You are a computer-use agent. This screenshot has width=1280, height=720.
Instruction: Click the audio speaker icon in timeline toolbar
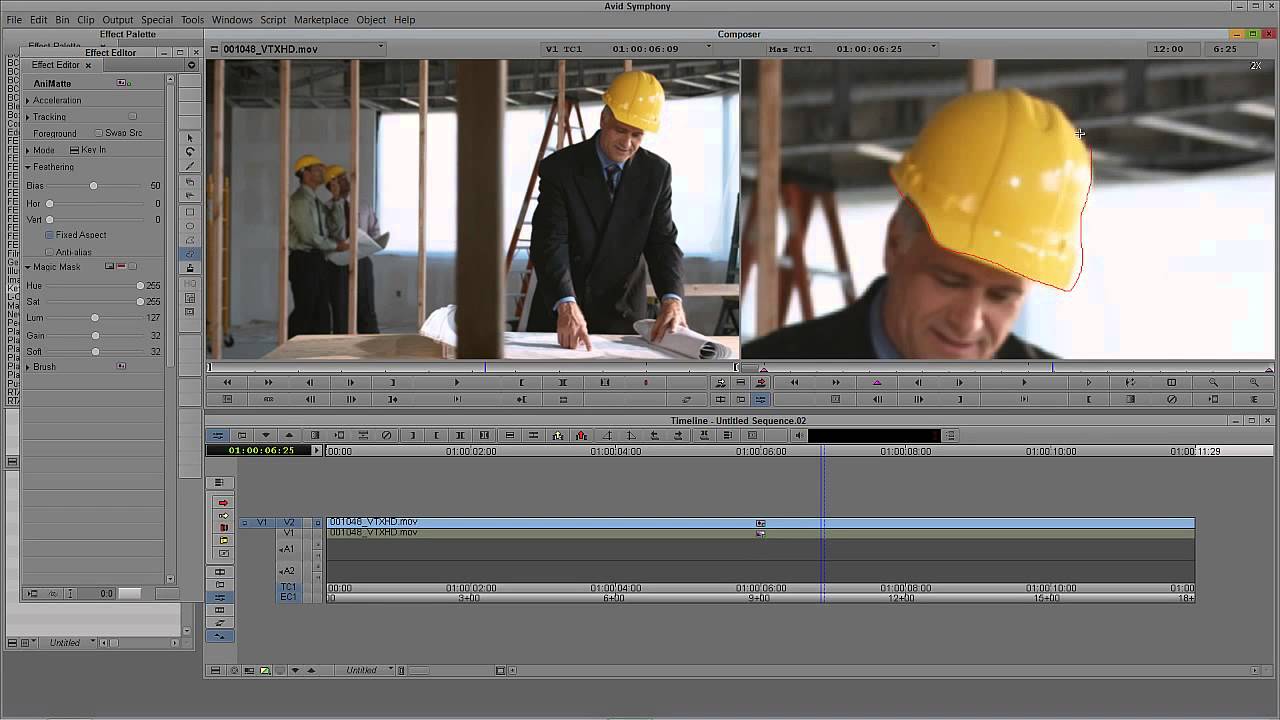point(798,435)
